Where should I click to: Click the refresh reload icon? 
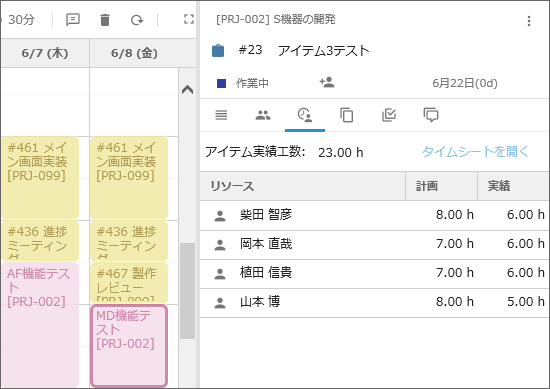pyautogui.click(x=137, y=20)
